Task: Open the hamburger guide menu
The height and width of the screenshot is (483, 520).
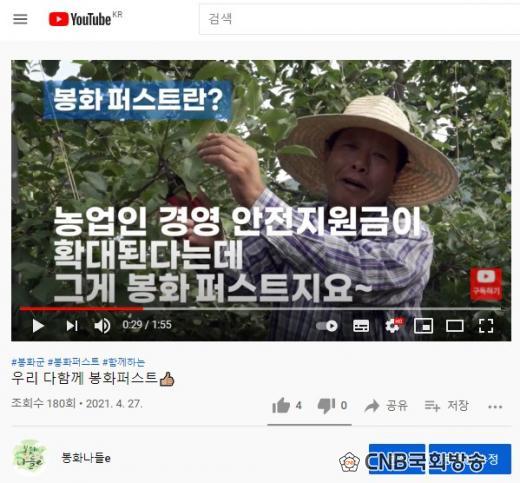Action: click(x=20, y=19)
